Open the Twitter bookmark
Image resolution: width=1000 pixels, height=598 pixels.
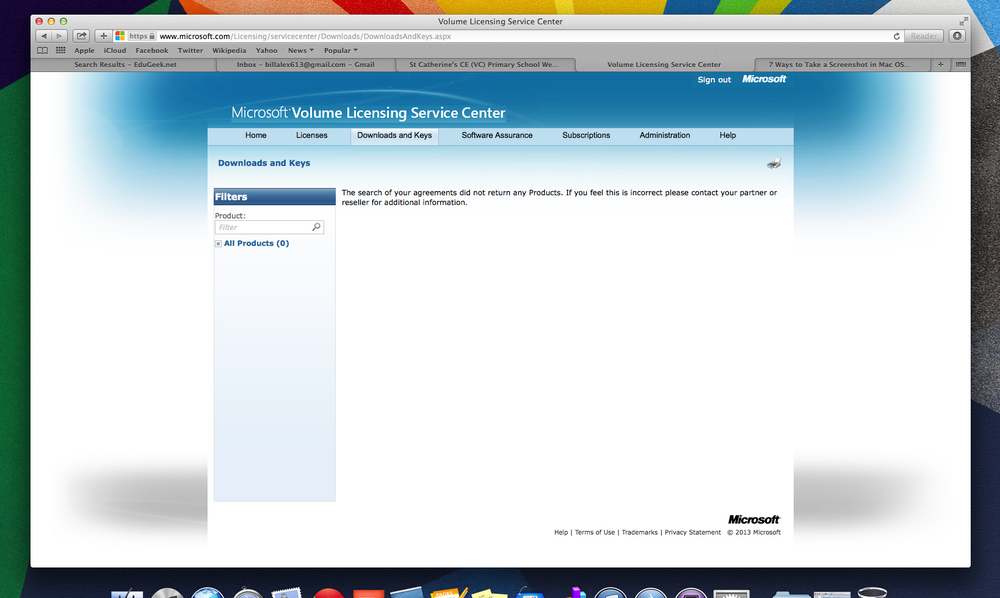[190, 50]
